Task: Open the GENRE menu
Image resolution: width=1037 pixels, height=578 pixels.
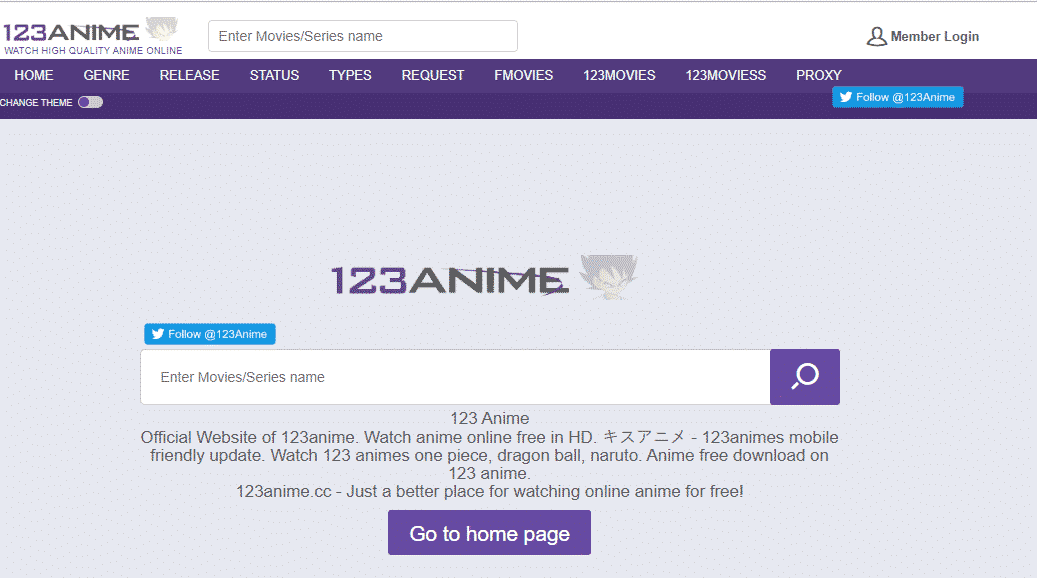Action: pyautogui.click(x=106, y=75)
